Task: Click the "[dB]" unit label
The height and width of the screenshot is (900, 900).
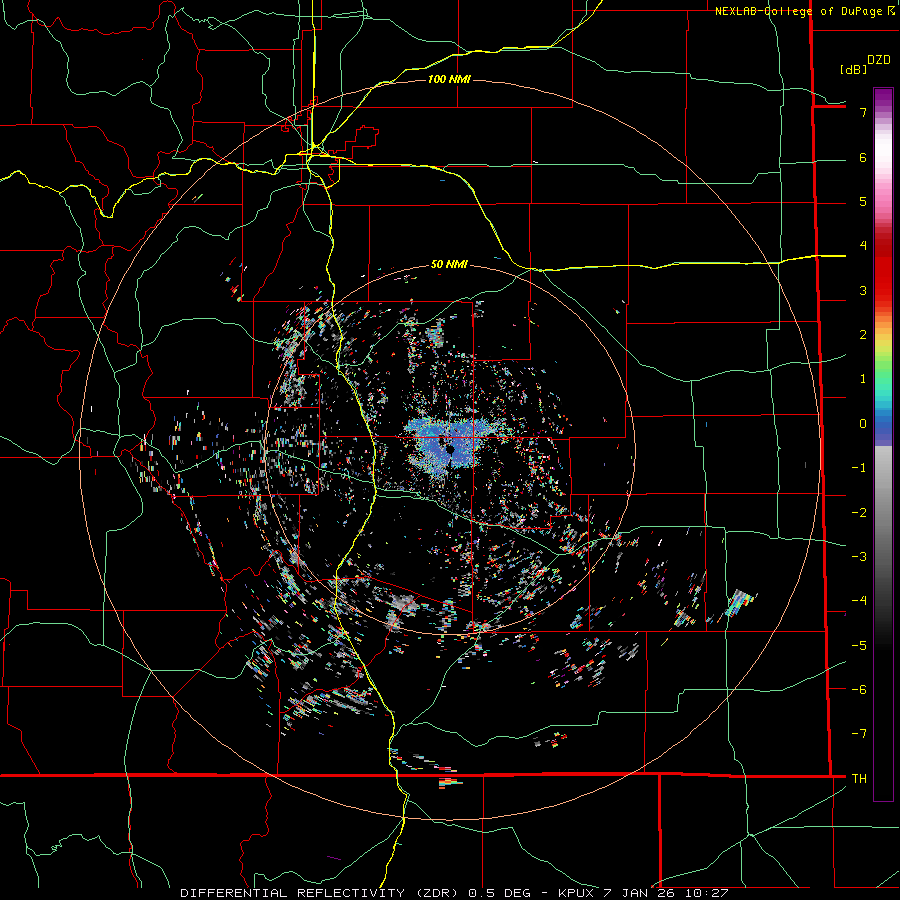Action: click(853, 69)
